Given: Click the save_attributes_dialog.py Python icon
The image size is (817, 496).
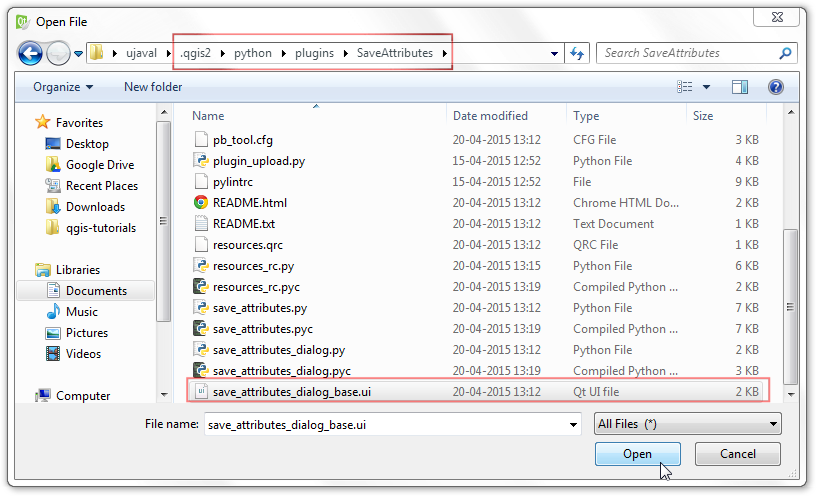Looking at the screenshot, I should tap(201, 350).
